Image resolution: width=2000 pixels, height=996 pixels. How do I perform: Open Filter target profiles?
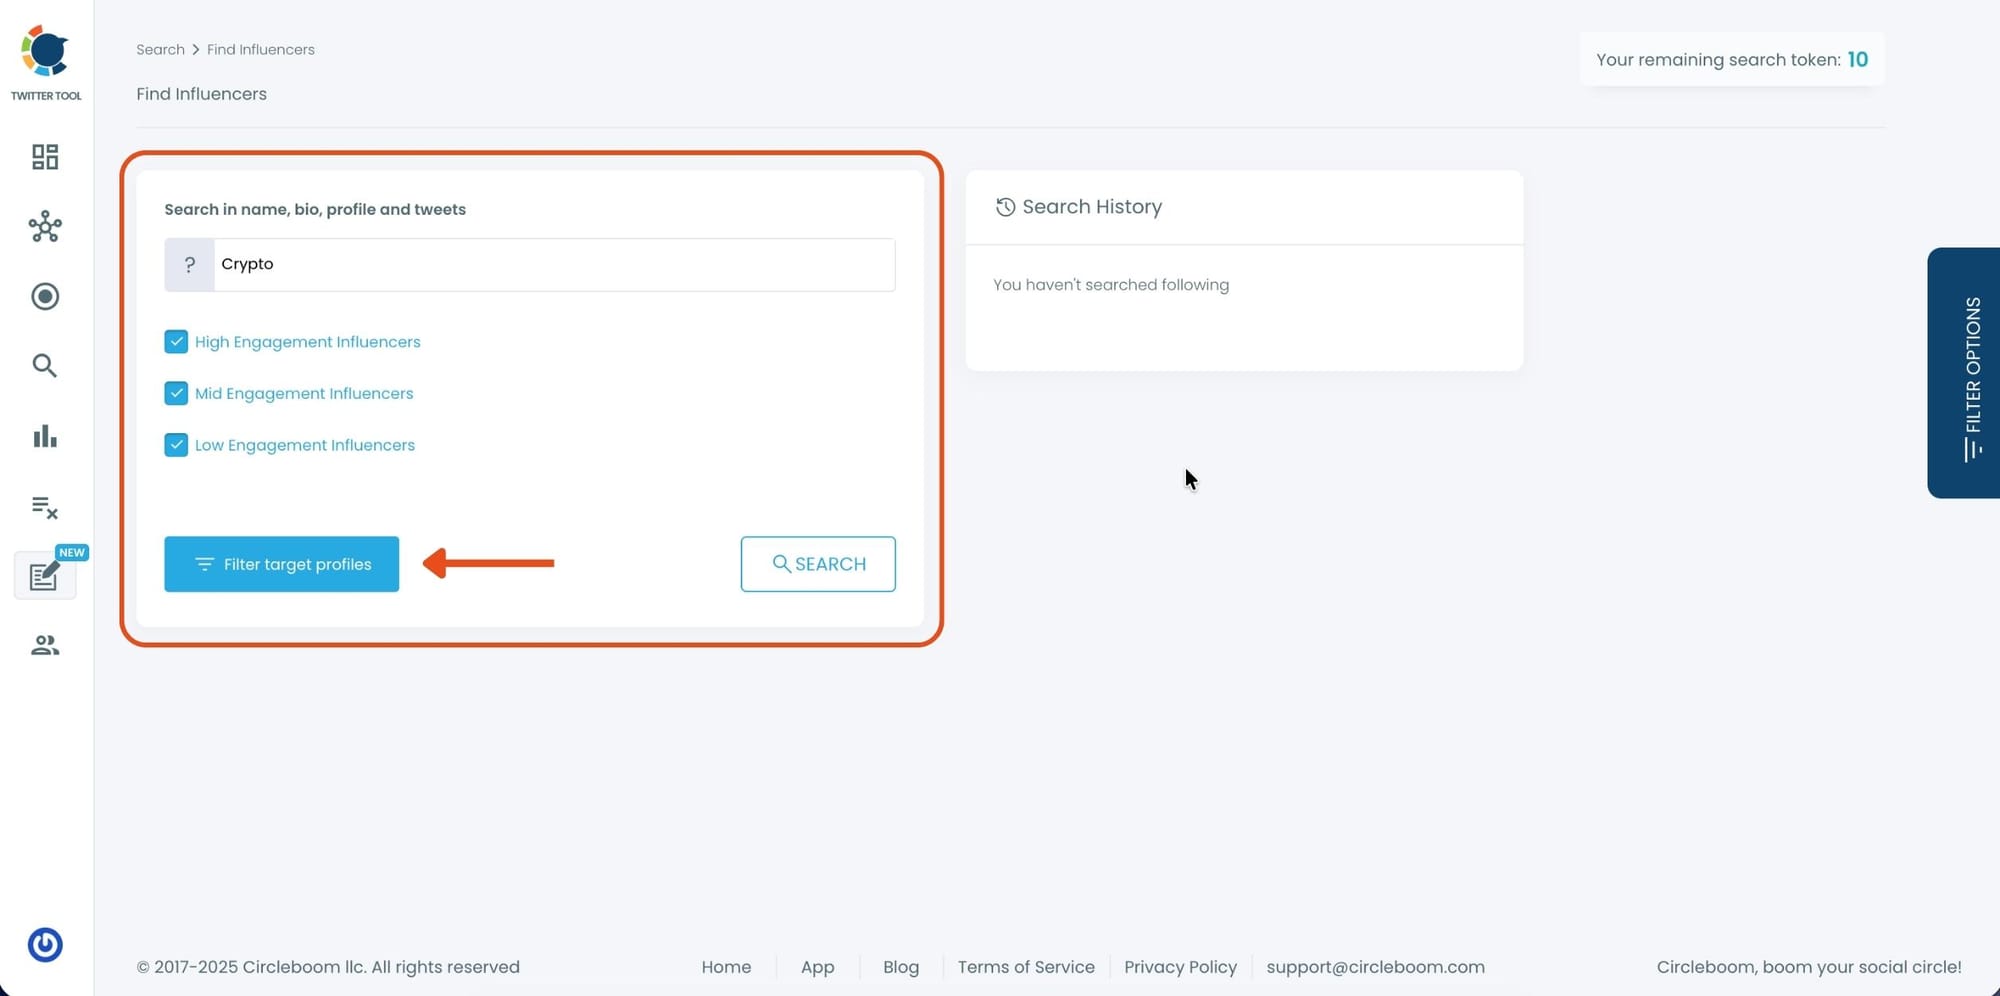point(281,564)
